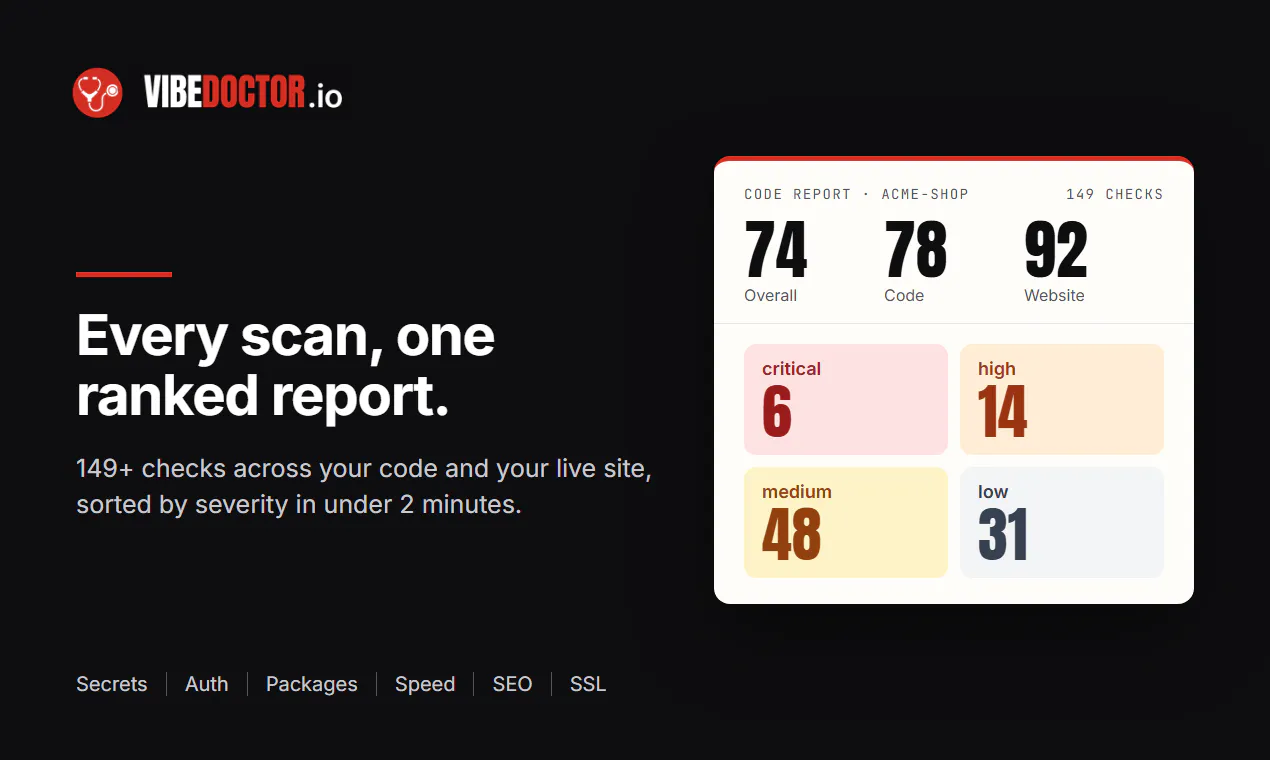This screenshot has width=1270, height=760.
Task: Open the medium severity tile showing 48
Action: (846, 522)
